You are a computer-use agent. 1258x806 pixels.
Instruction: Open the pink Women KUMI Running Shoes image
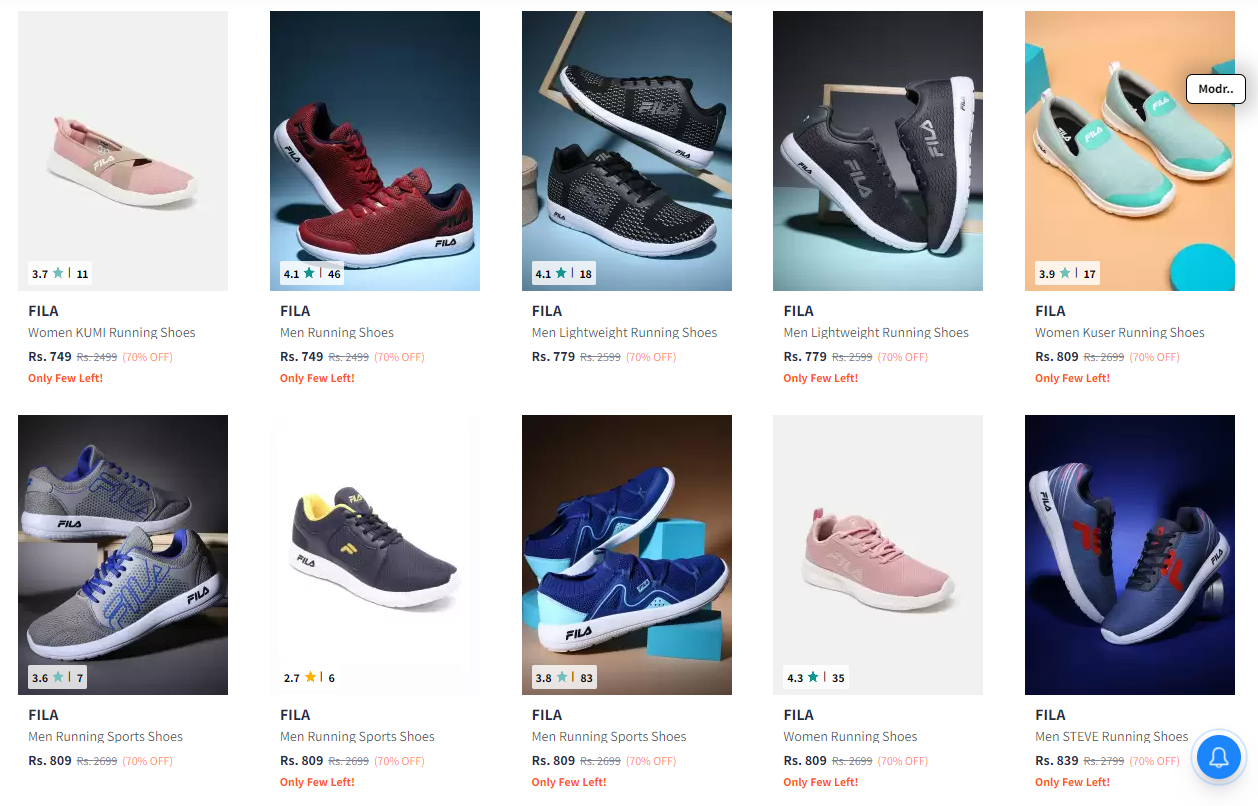[123, 151]
